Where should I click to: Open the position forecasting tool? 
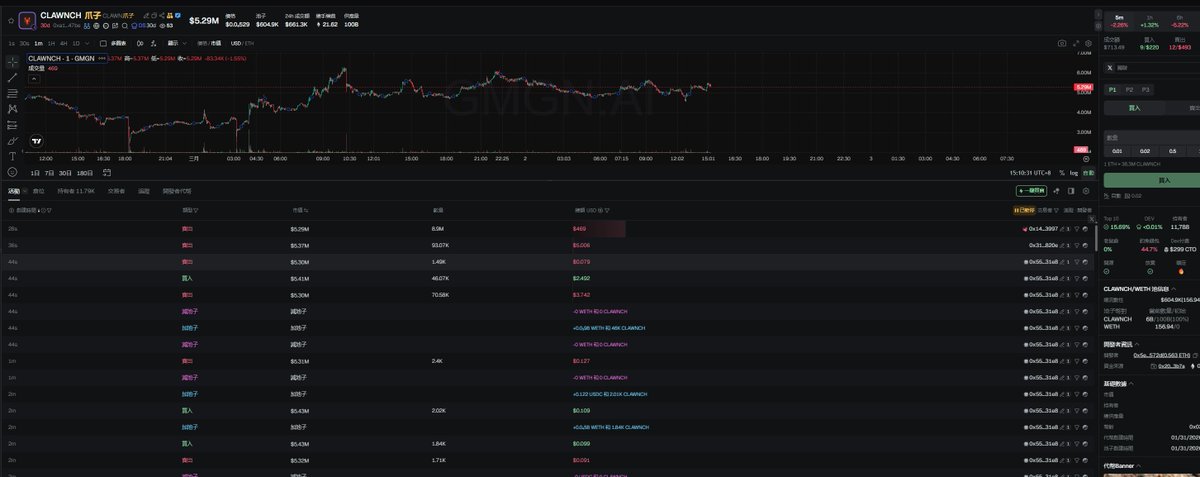click(11, 125)
